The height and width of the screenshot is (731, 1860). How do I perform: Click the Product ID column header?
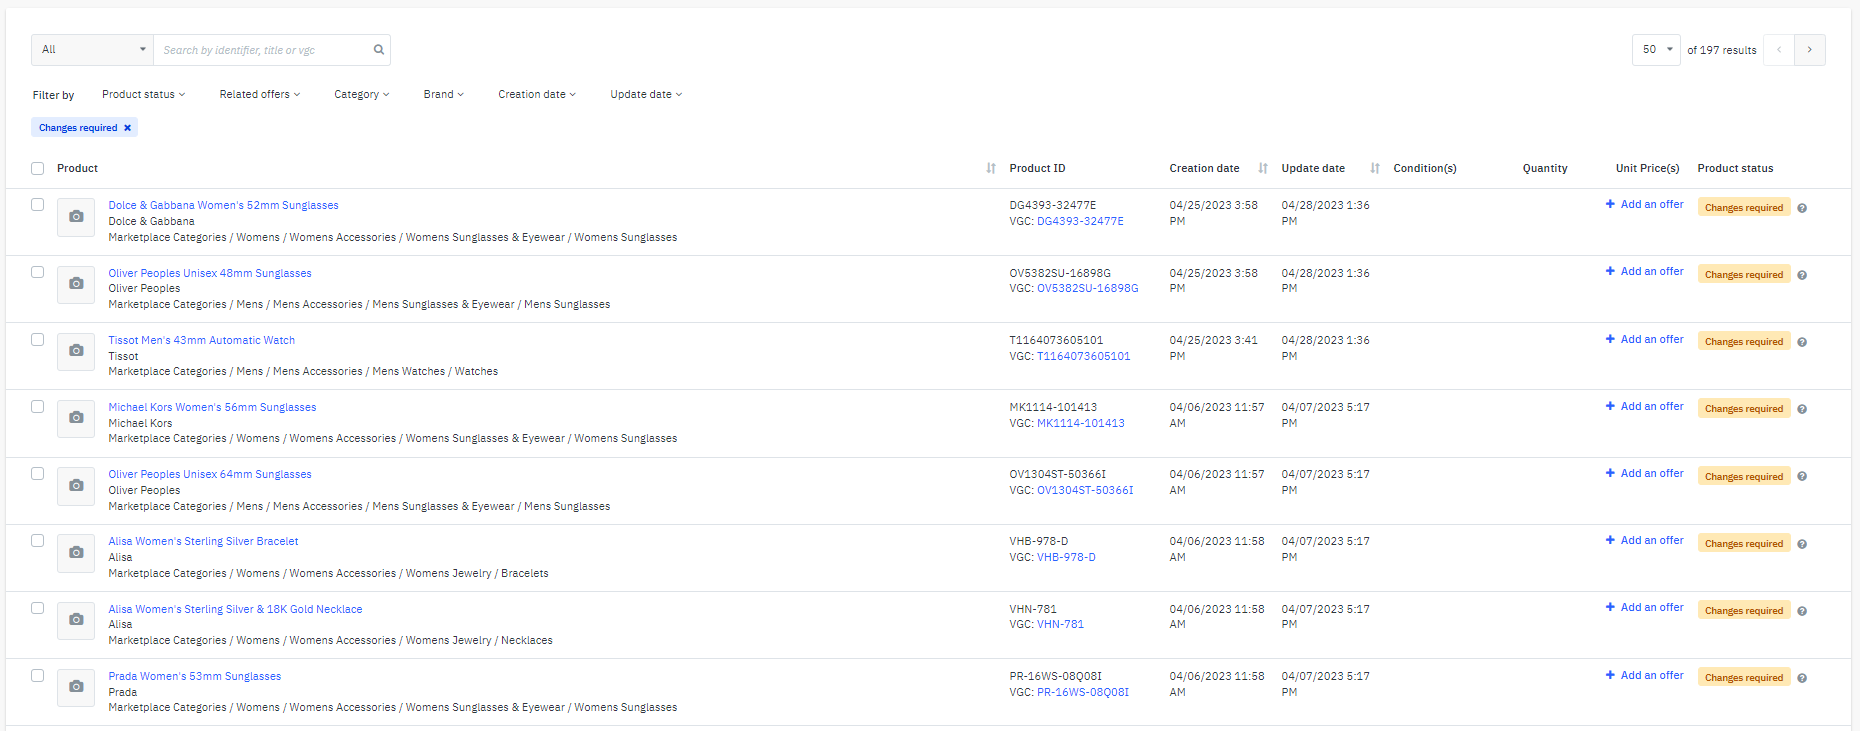coord(1037,168)
